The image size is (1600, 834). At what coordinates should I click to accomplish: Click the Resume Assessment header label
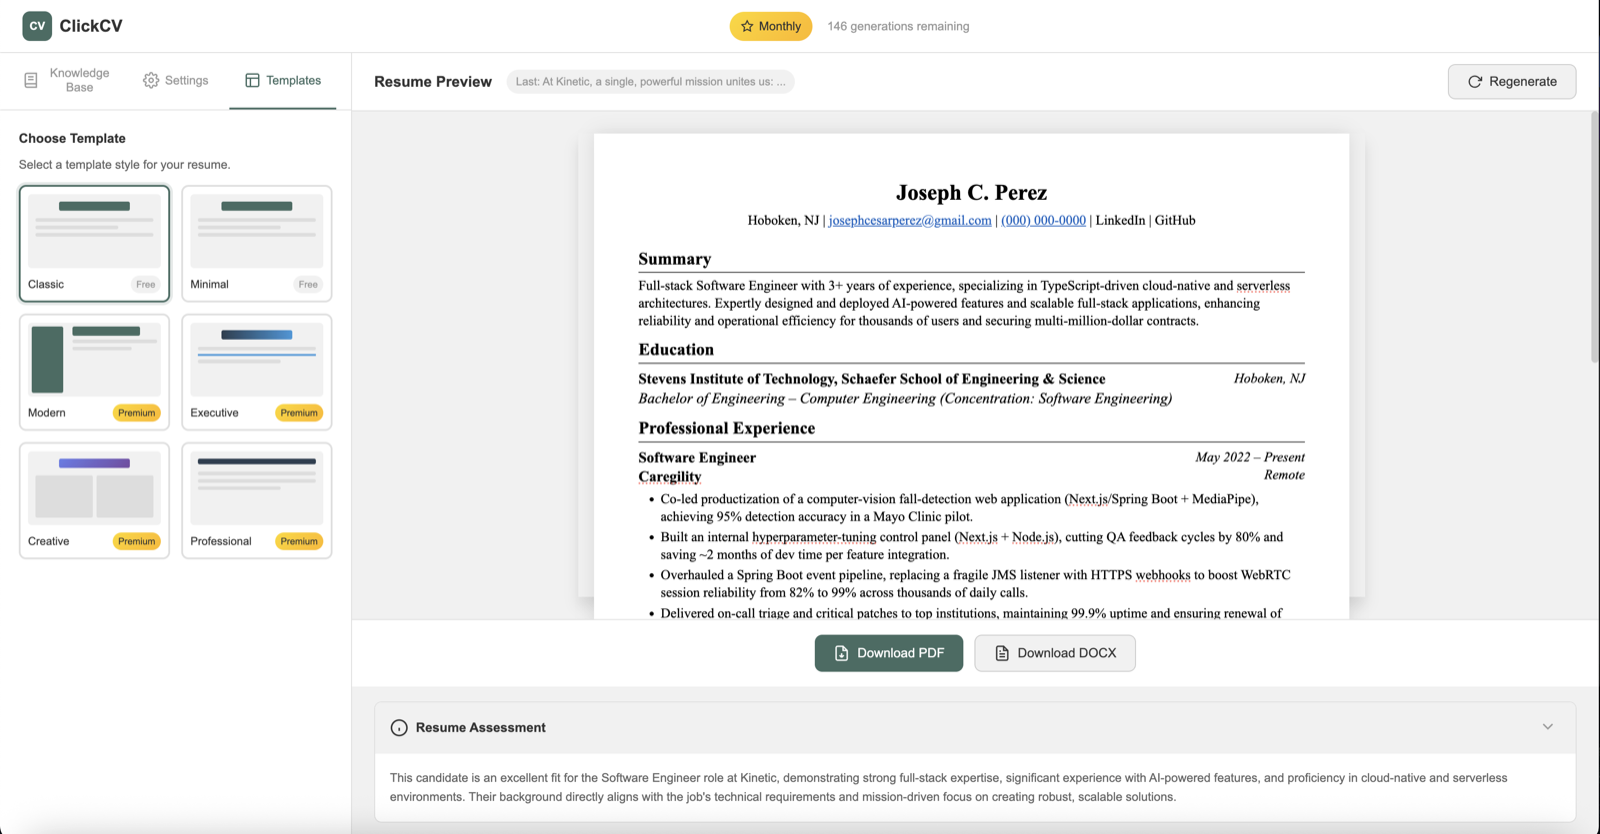coord(481,728)
